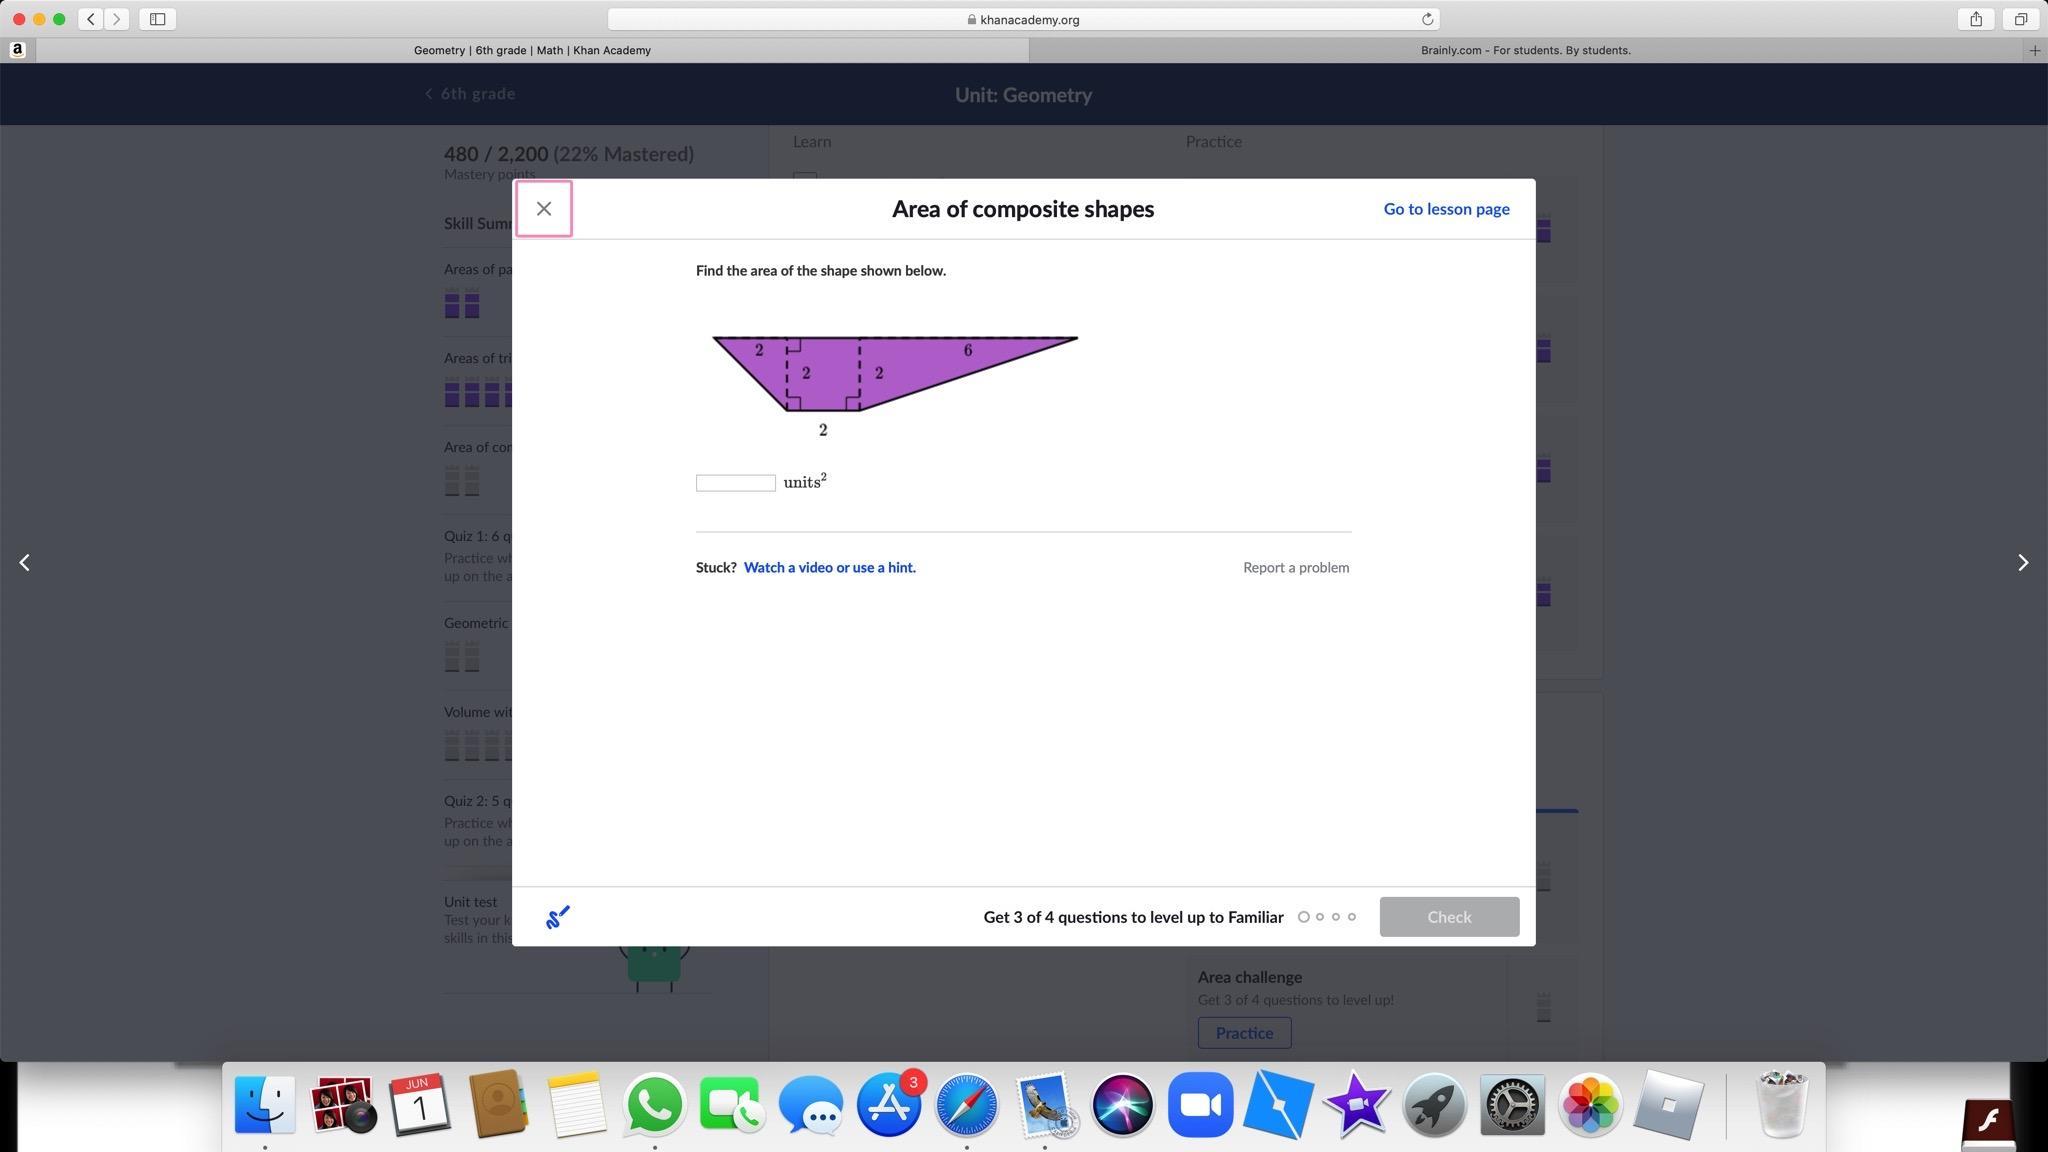Reload the page with refresh icon
Image resolution: width=2048 pixels, height=1152 pixels.
[1427, 19]
